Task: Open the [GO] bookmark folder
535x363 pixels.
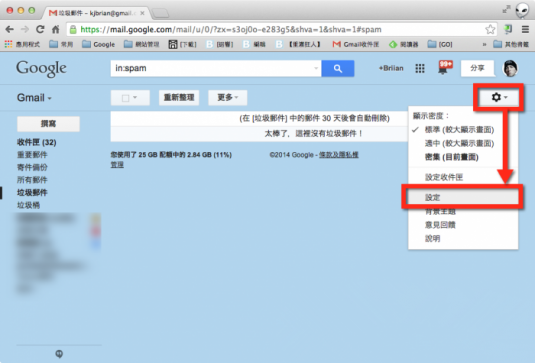Action: 440,44
